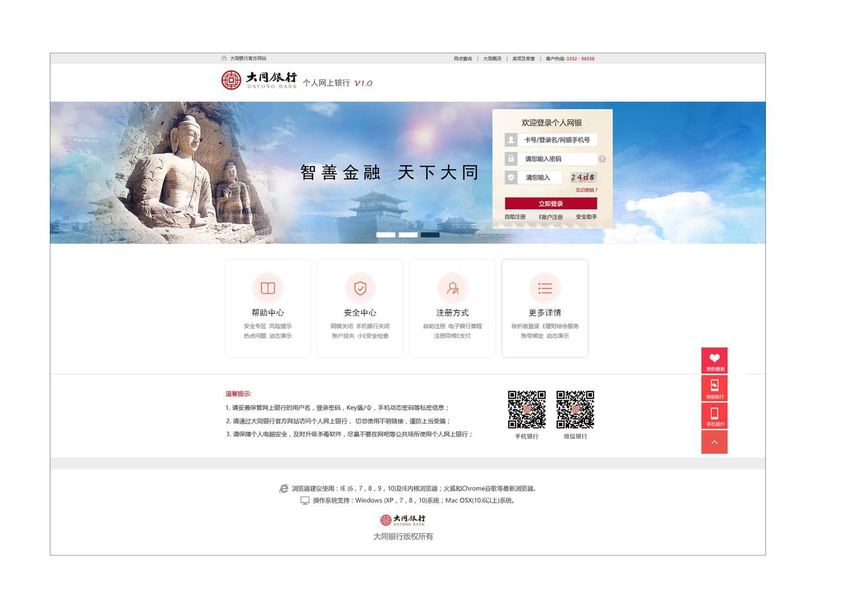Click the 大同银行版权所有 footer text

[403, 537]
